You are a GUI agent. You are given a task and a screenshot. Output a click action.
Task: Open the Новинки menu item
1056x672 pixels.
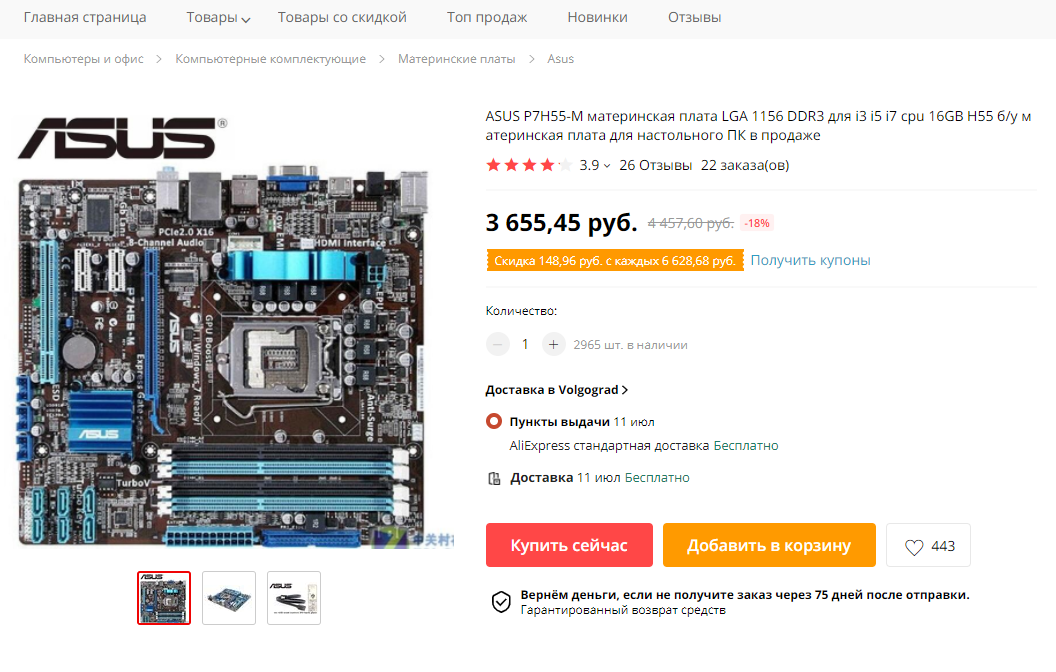(x=597, y=18)
